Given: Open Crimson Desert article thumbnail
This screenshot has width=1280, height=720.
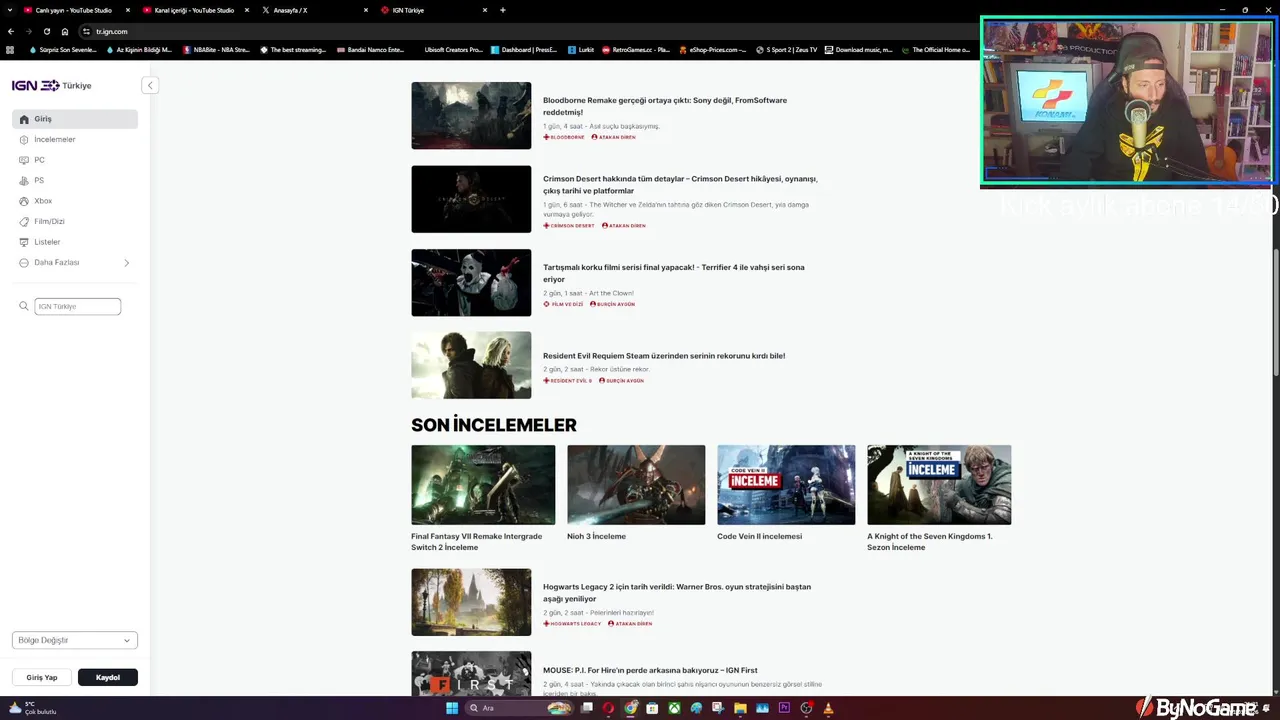Looking at the screenshot, I should click(471, 199).
